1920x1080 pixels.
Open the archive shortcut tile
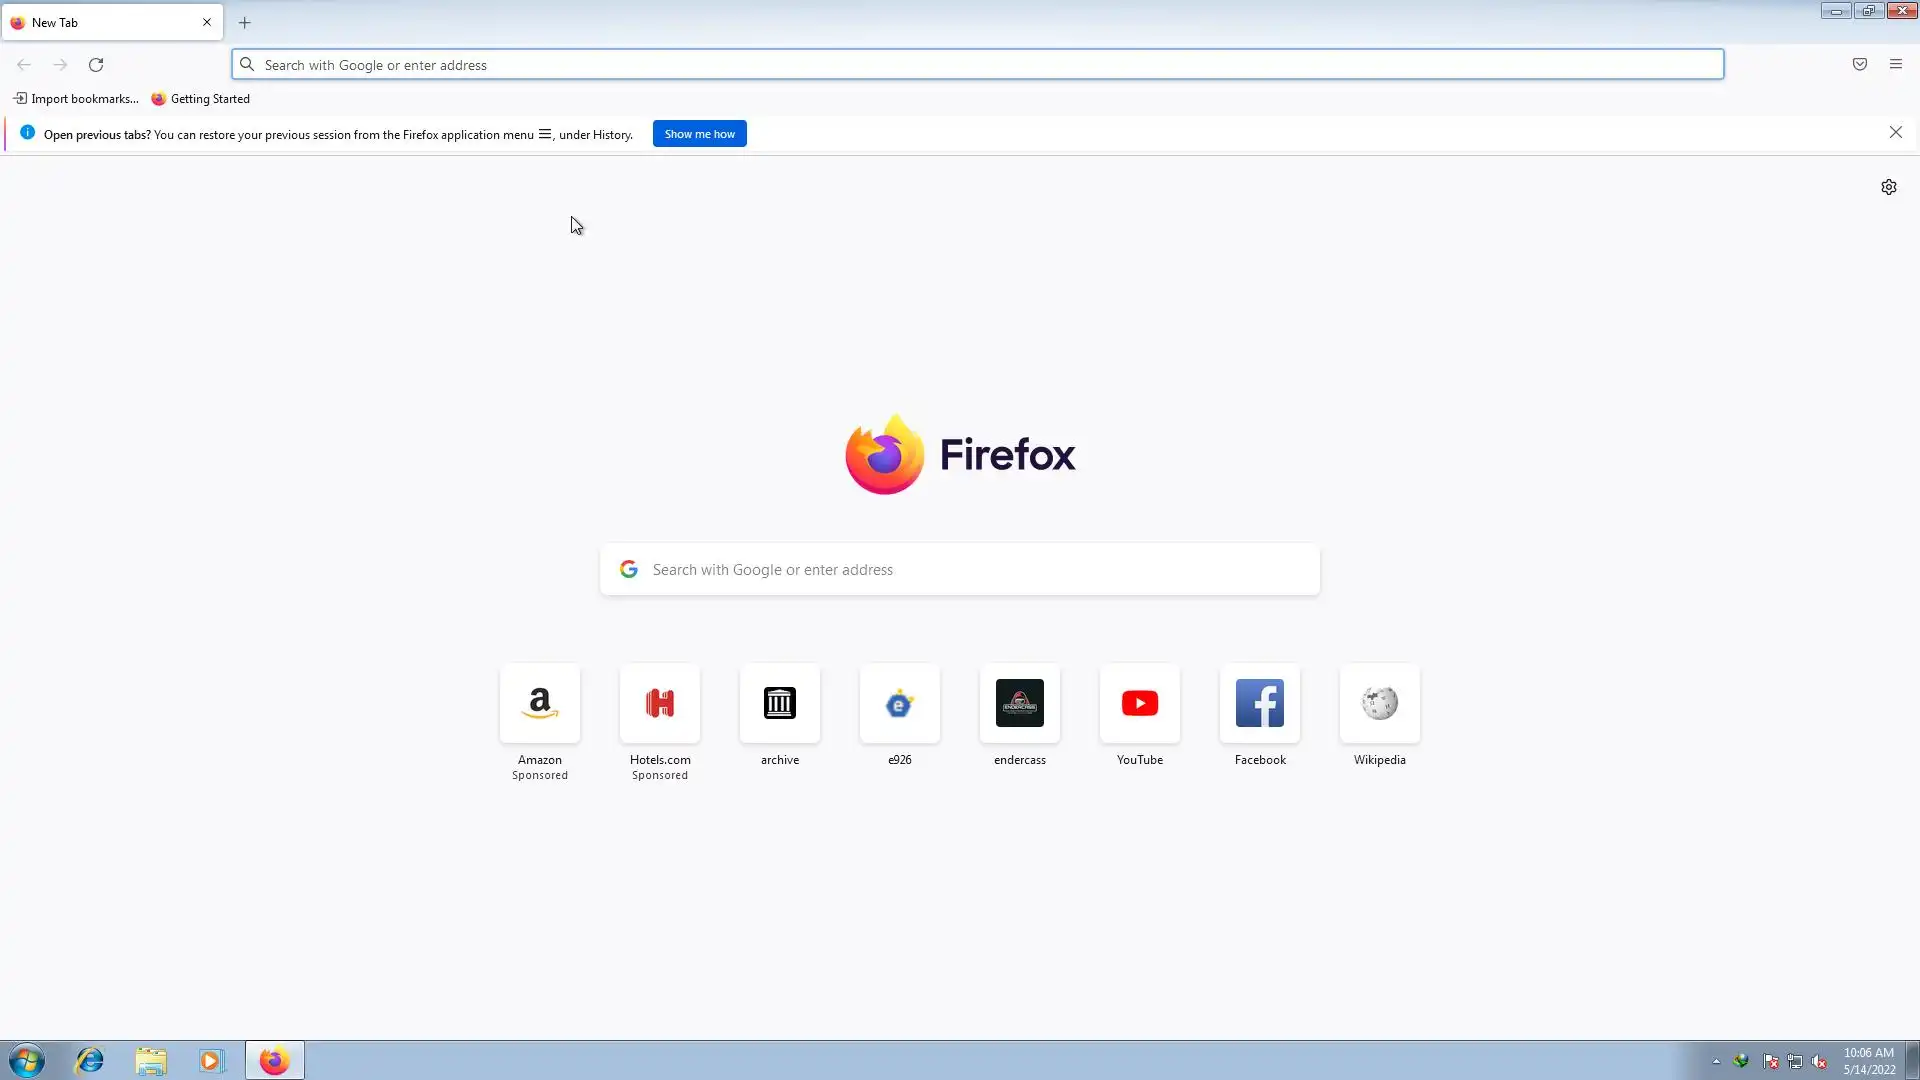[779, 704]
